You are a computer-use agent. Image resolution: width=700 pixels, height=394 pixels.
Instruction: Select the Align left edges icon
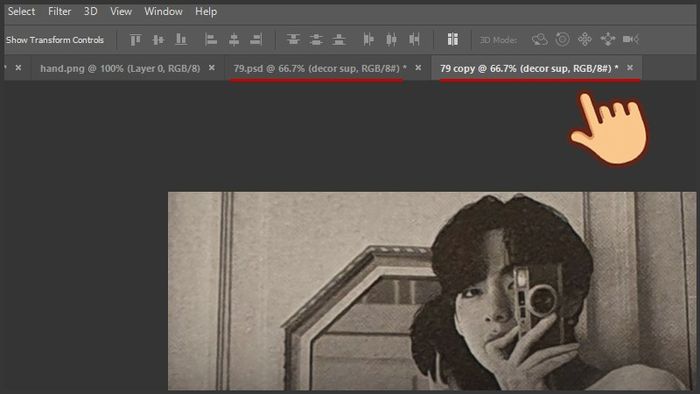coord(211,40)
